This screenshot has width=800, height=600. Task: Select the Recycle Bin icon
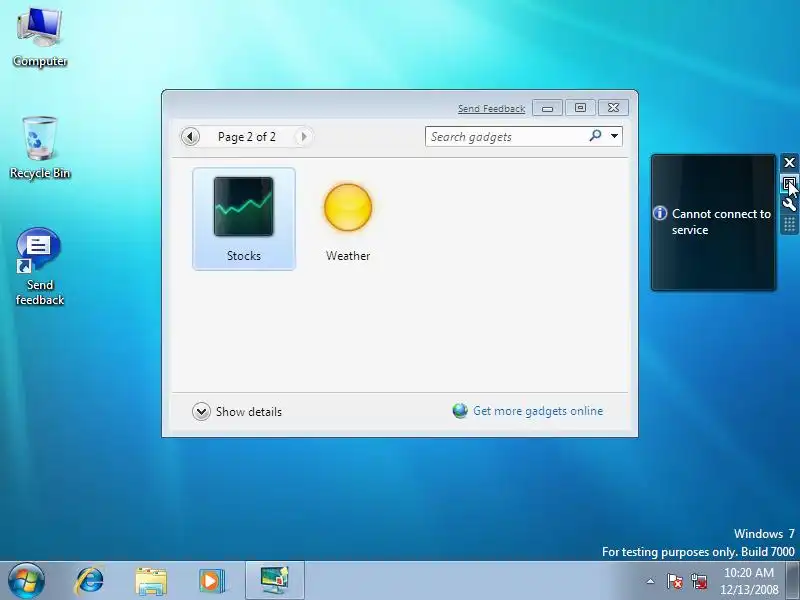(40, 148)
